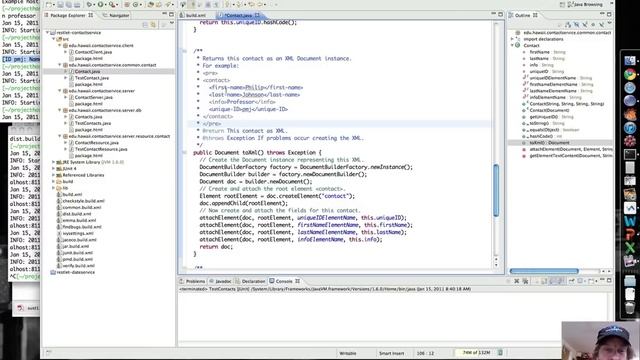Select the Package Explorer tab
The width and height of the screenshot is (640, 360).
[x=69, y=15]
